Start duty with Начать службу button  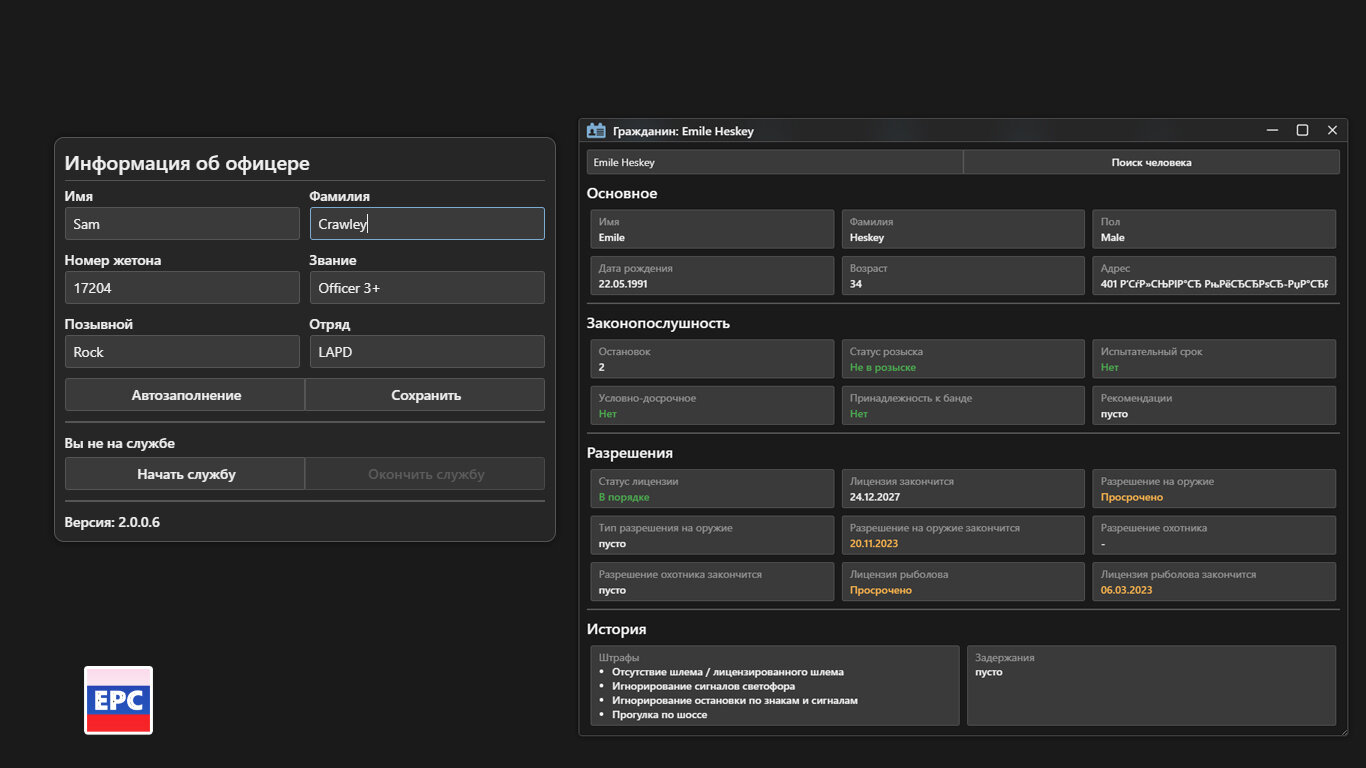click(x=185, y=474)
